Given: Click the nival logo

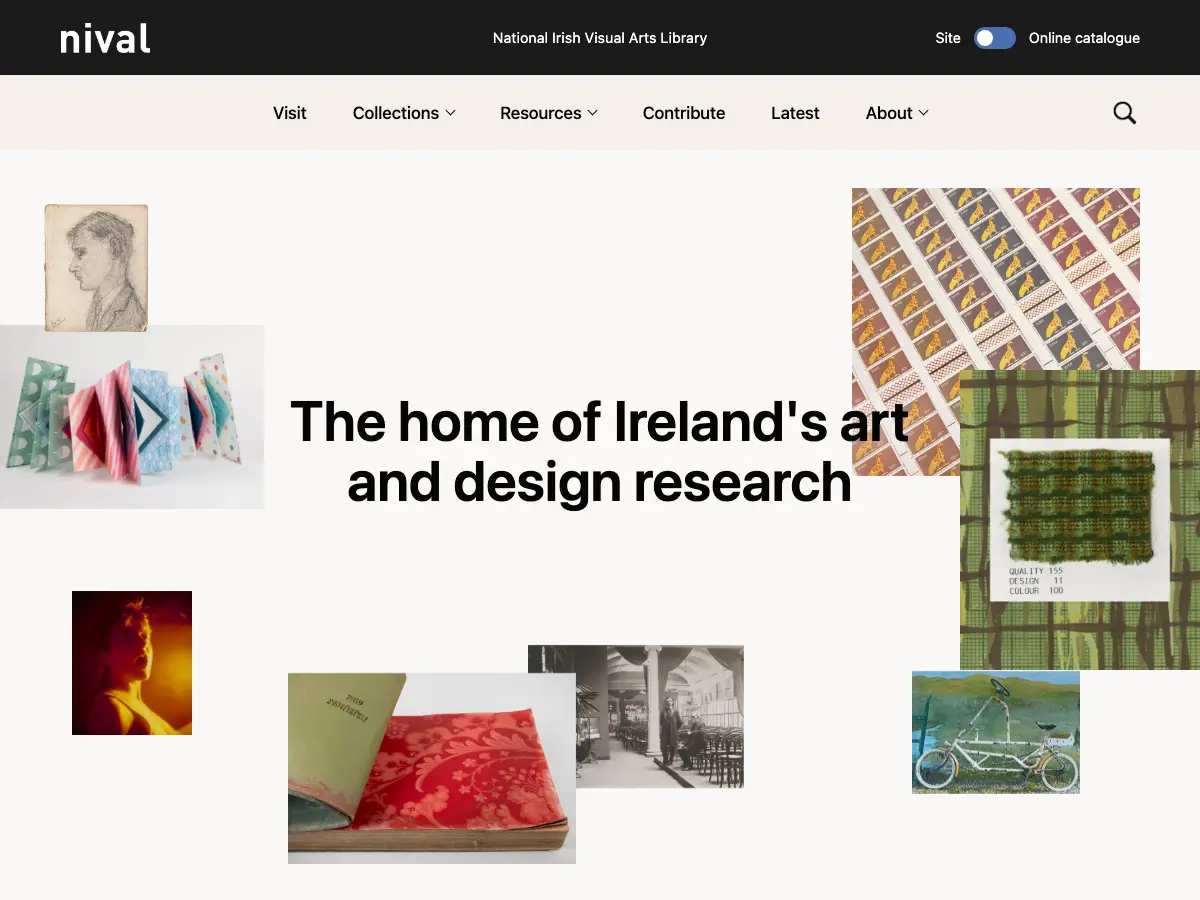Looking at the screenshot, I should (105, 38).
